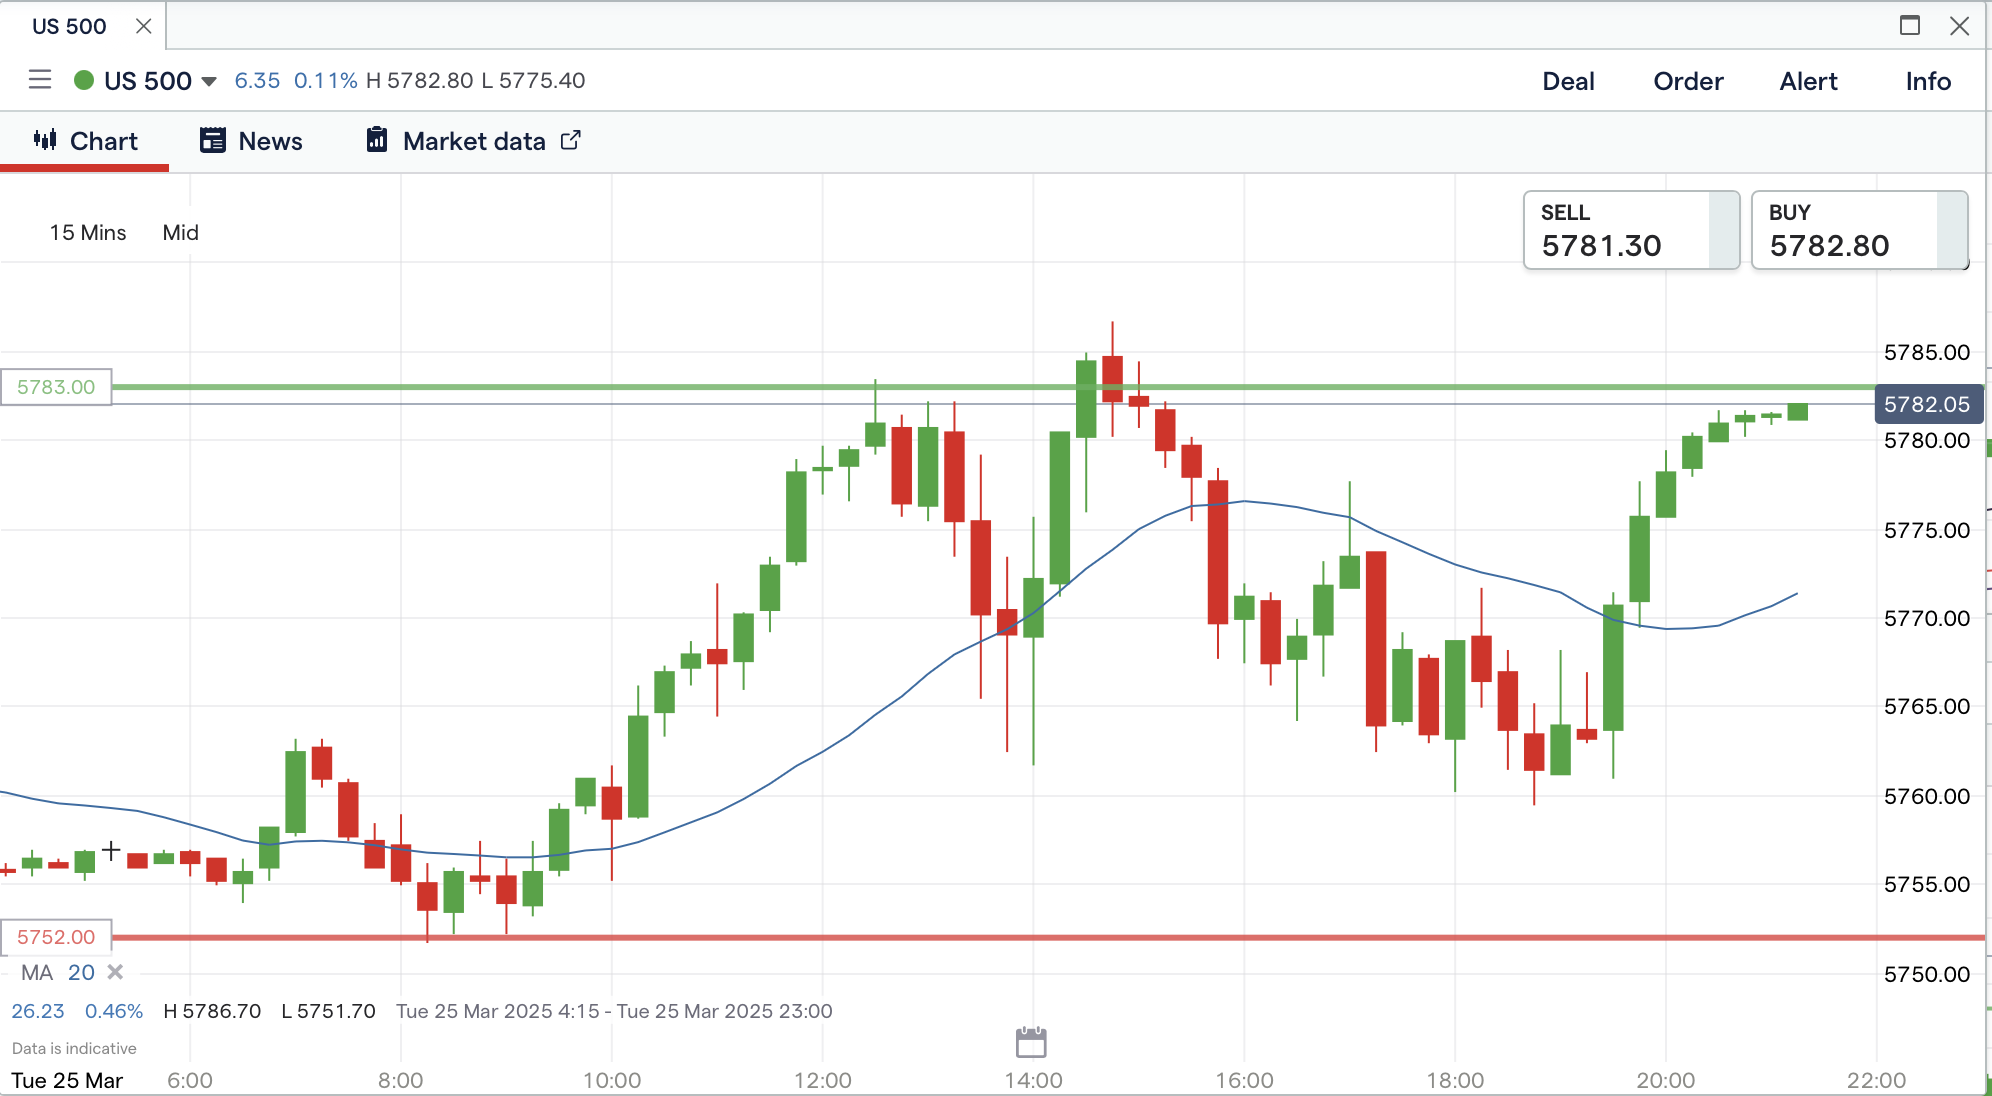The width and height of the screenshot is (1992, 1096).
Task: Open the hamburger menu icon
Action: [40, 80]
